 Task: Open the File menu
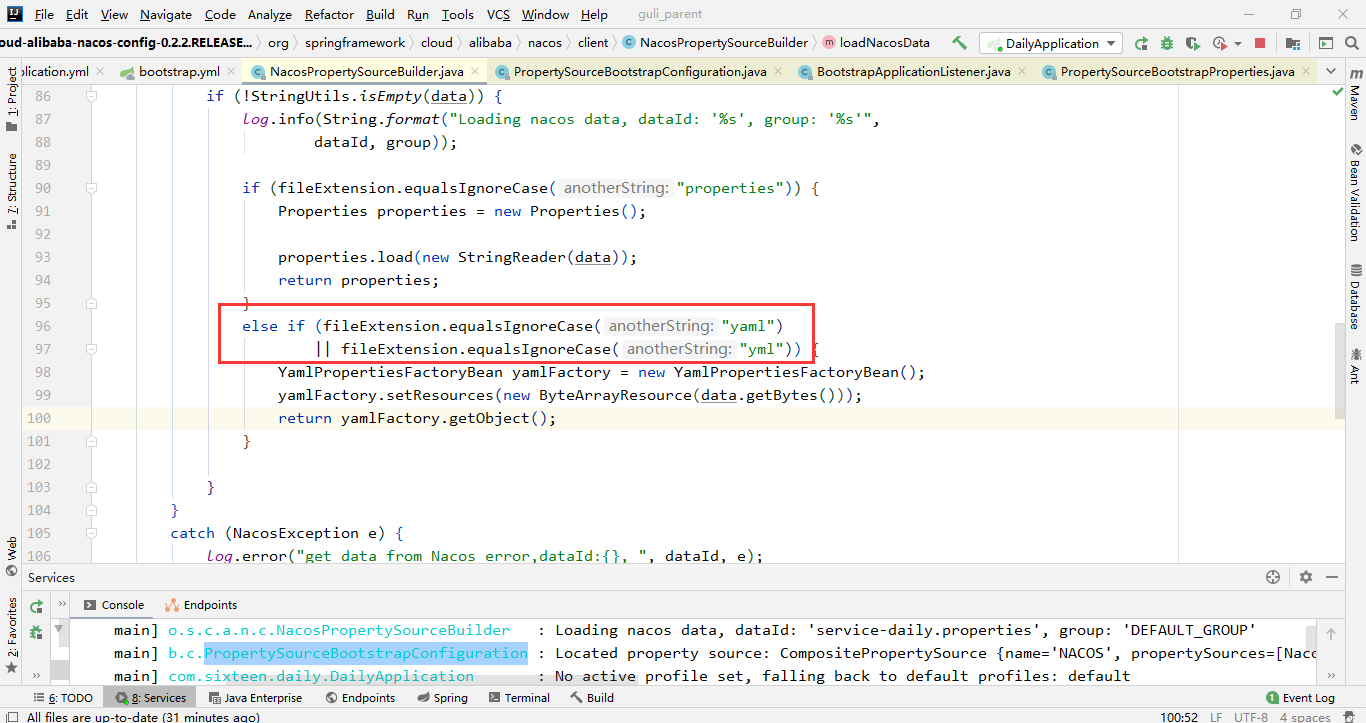[x=44, y=14]
